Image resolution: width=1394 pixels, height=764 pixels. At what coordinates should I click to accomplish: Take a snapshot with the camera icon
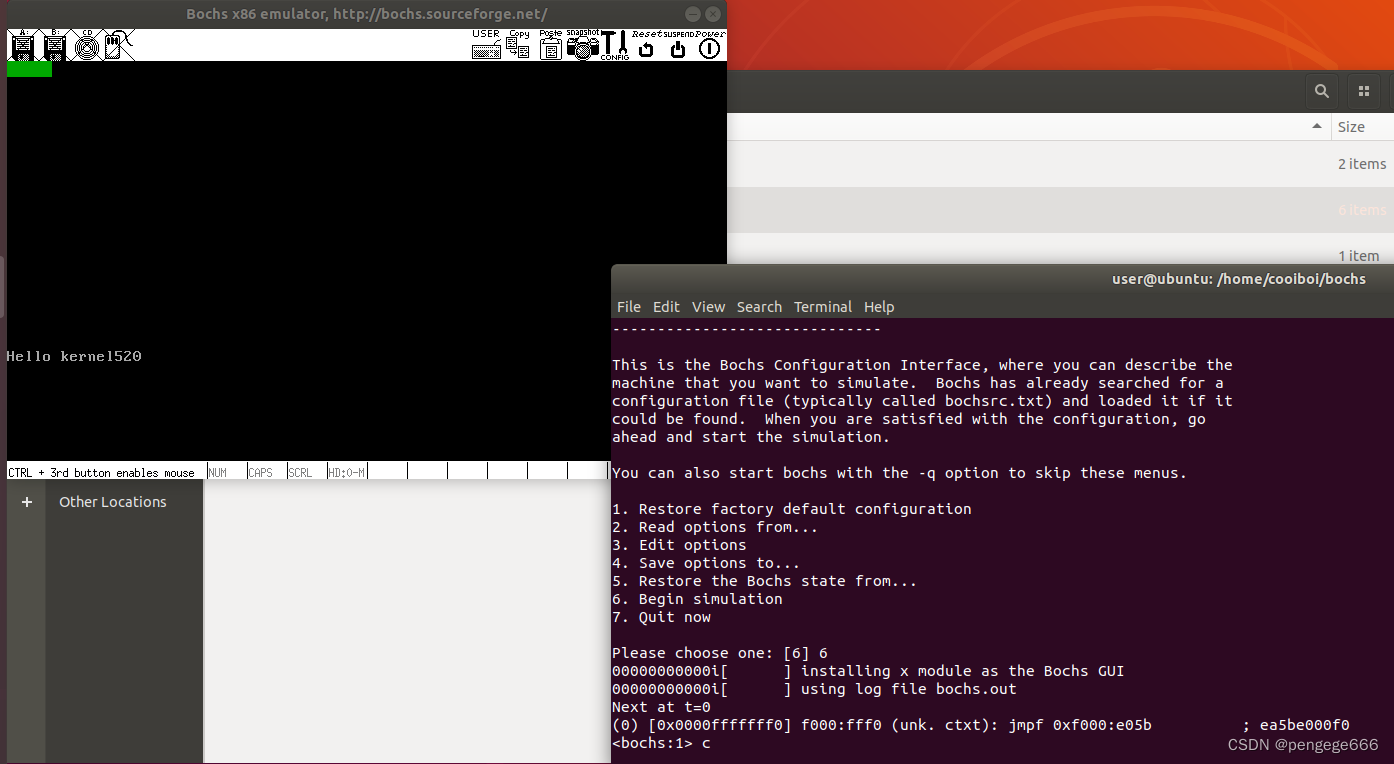coord(582,45)
